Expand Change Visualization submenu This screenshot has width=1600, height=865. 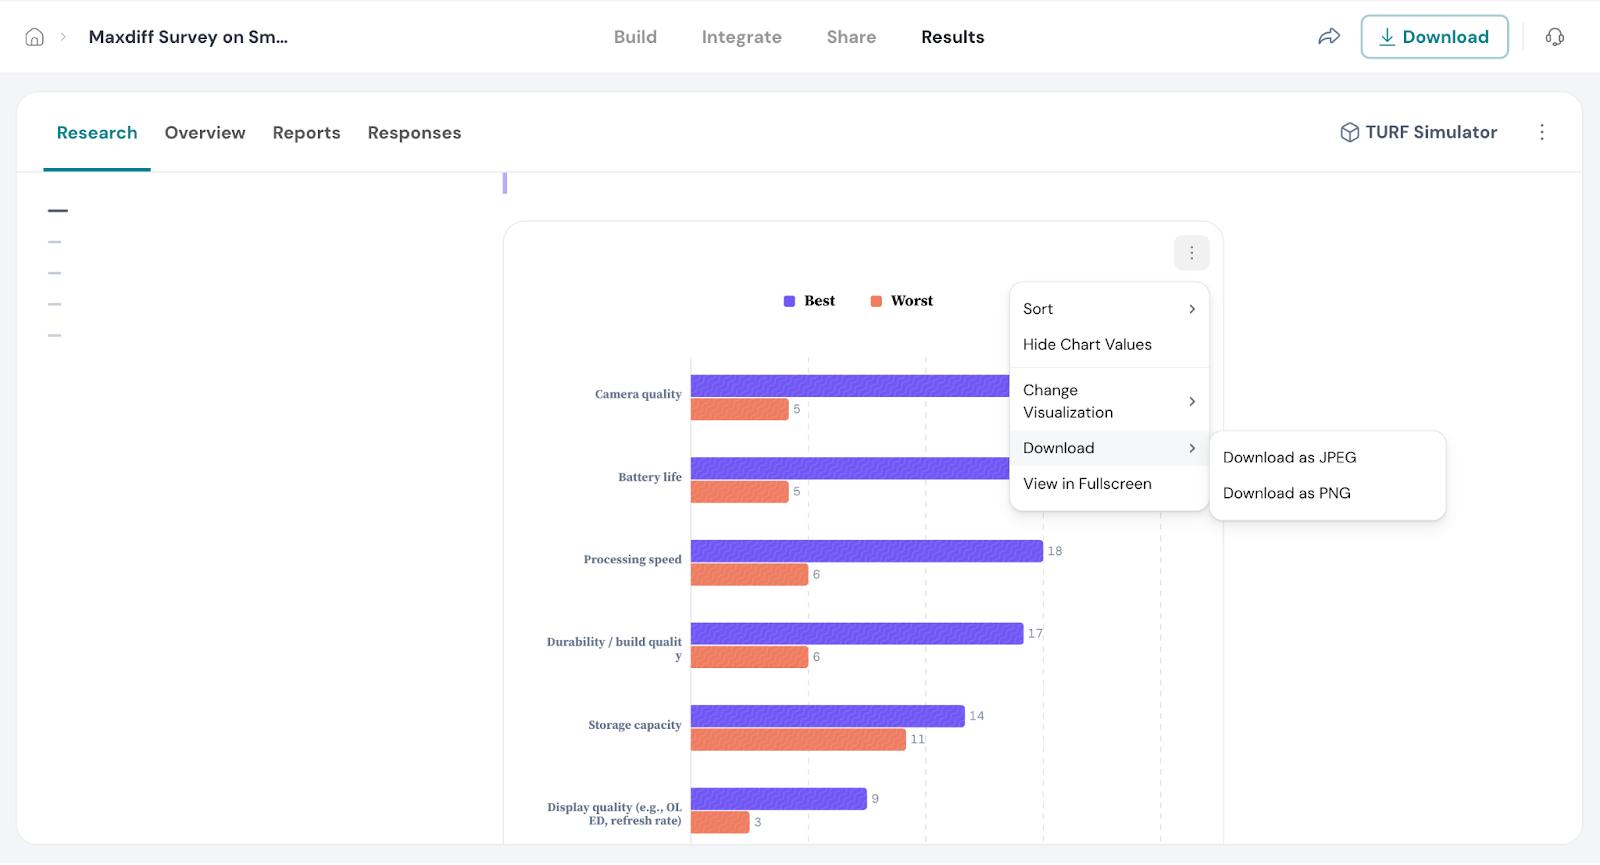1108,401
